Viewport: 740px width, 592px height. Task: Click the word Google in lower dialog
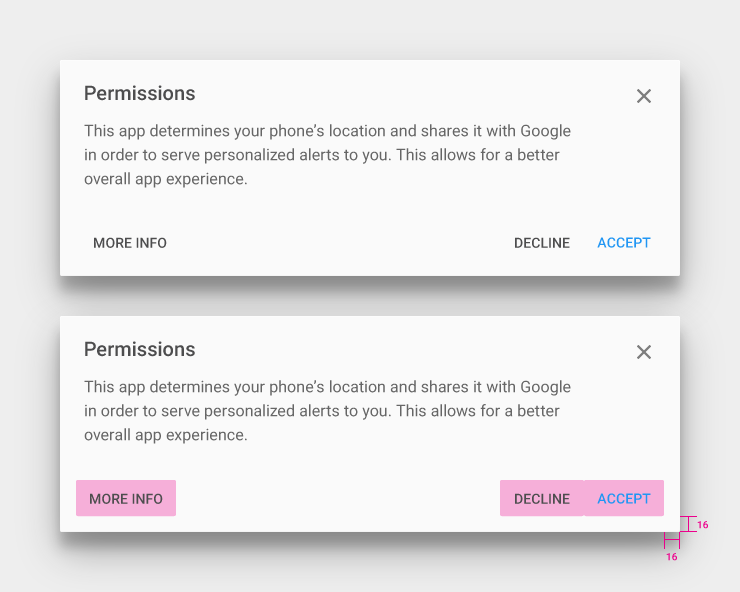tap(545, 387)
